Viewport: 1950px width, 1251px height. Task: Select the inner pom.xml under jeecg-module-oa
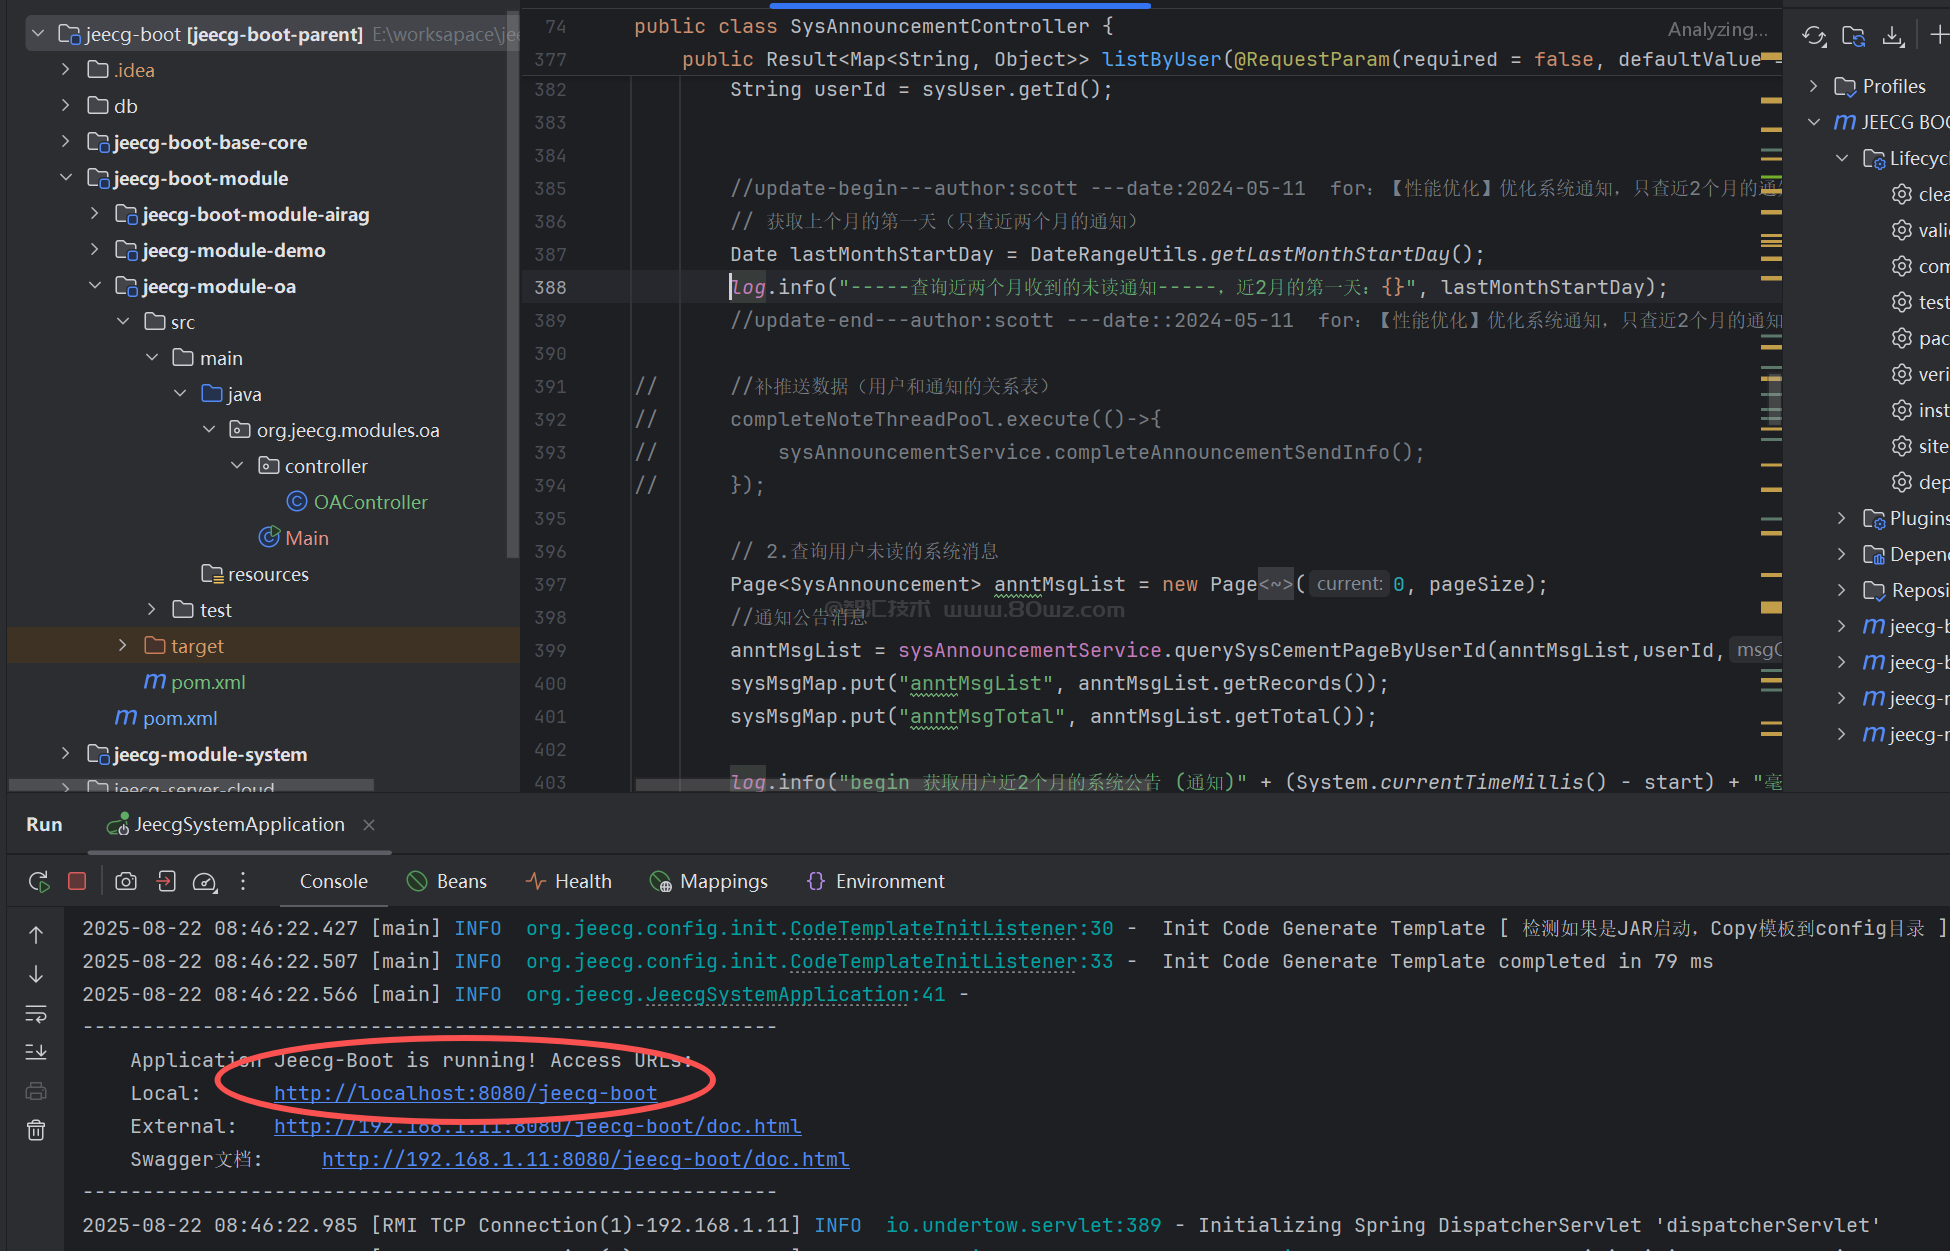(x=196, y=682)
